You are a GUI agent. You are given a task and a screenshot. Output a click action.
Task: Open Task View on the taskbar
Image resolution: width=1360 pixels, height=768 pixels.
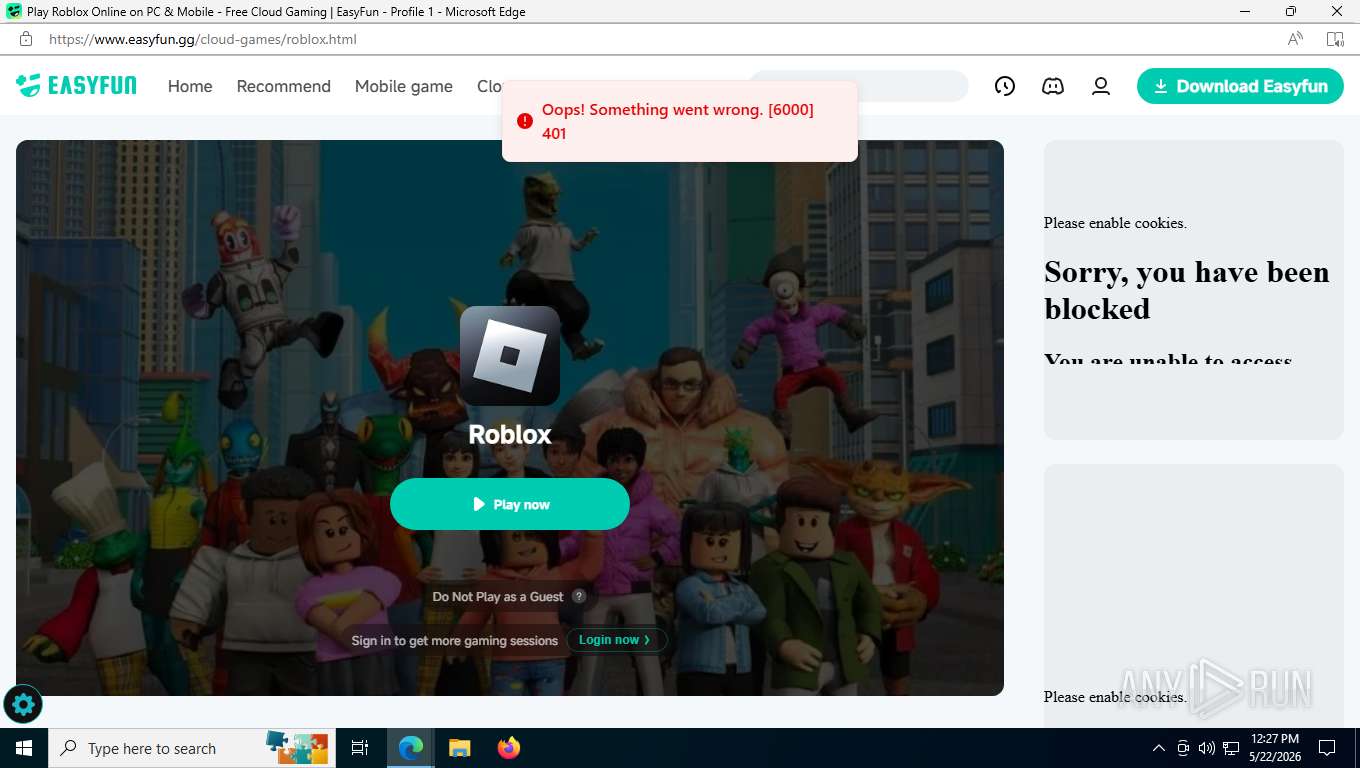(360, 748)
